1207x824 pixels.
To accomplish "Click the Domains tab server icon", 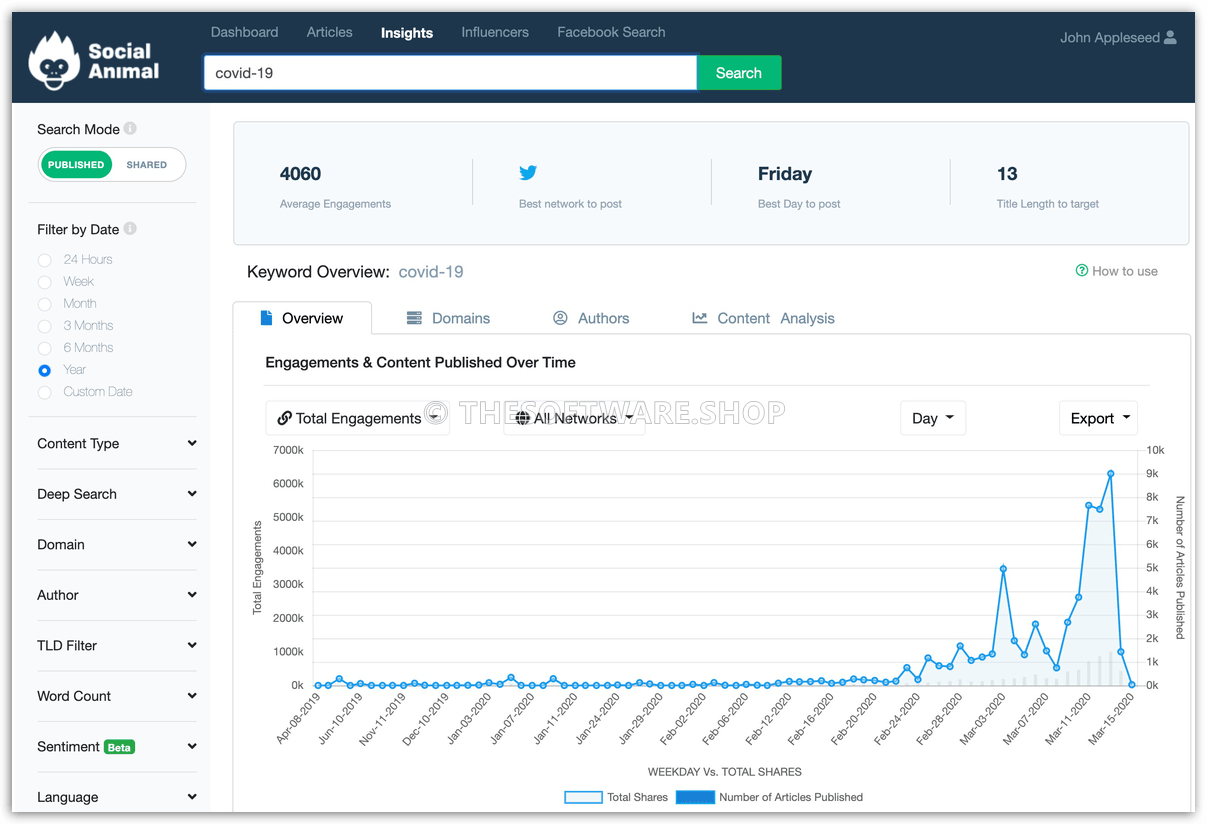I will pos(414,318).
